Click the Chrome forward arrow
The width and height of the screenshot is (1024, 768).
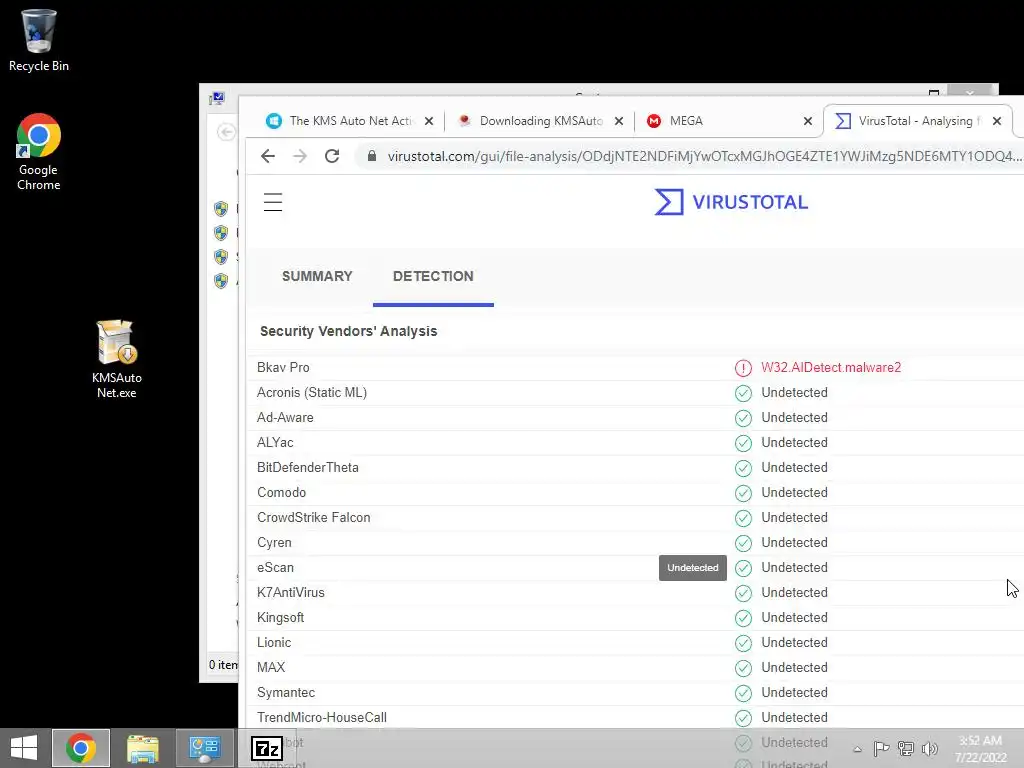(300, 156)
